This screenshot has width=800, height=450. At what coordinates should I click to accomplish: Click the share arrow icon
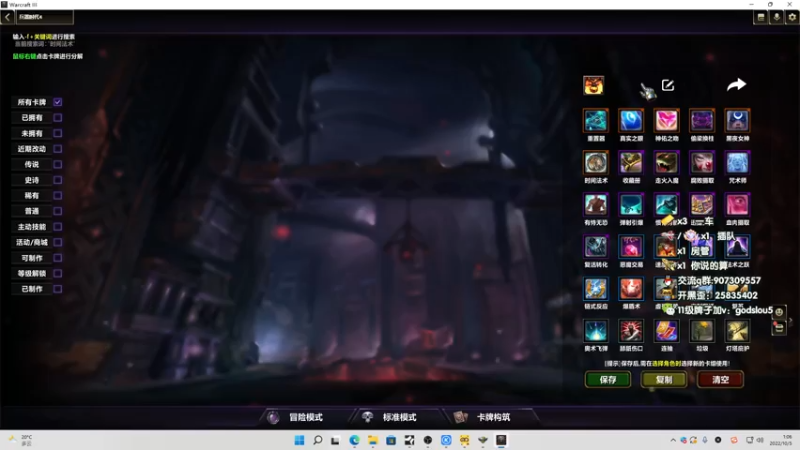pos(736,85)
